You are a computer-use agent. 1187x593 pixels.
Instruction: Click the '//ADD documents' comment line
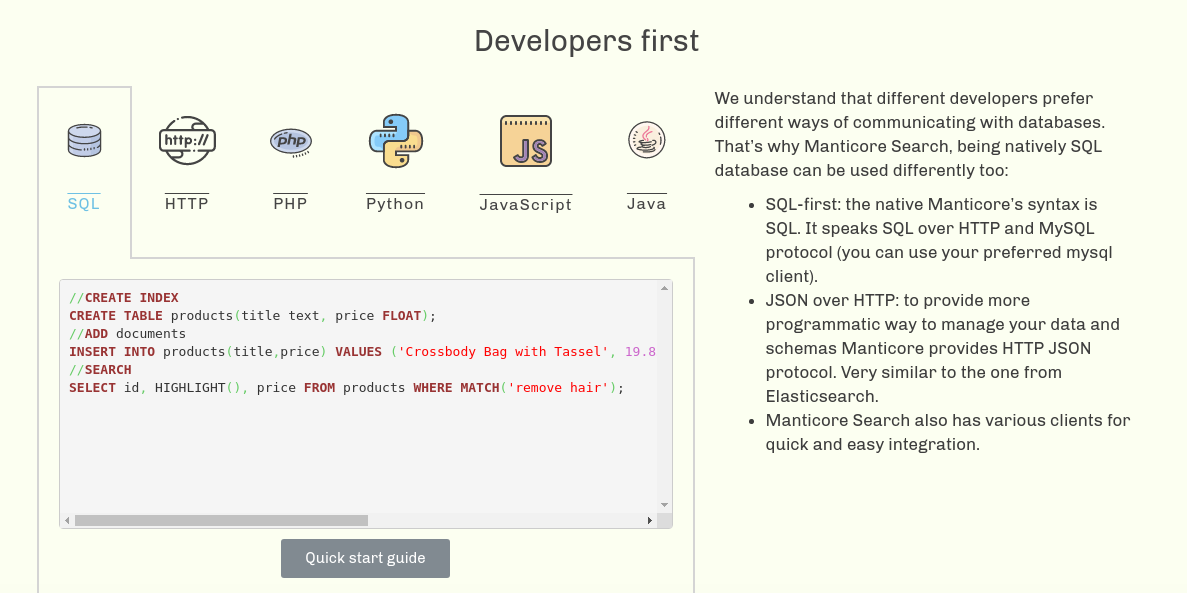click(127, 334)
